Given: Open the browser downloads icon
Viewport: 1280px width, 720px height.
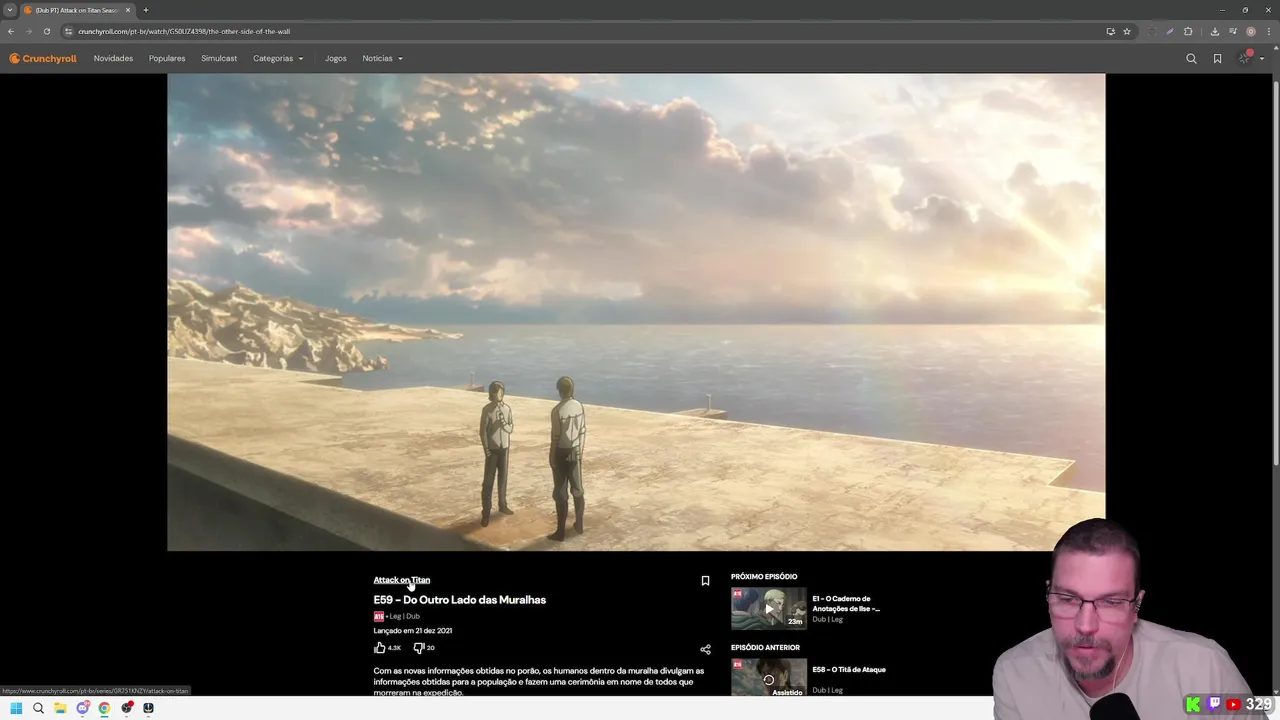Looking at the screenshot, I should coord(1215,31).
